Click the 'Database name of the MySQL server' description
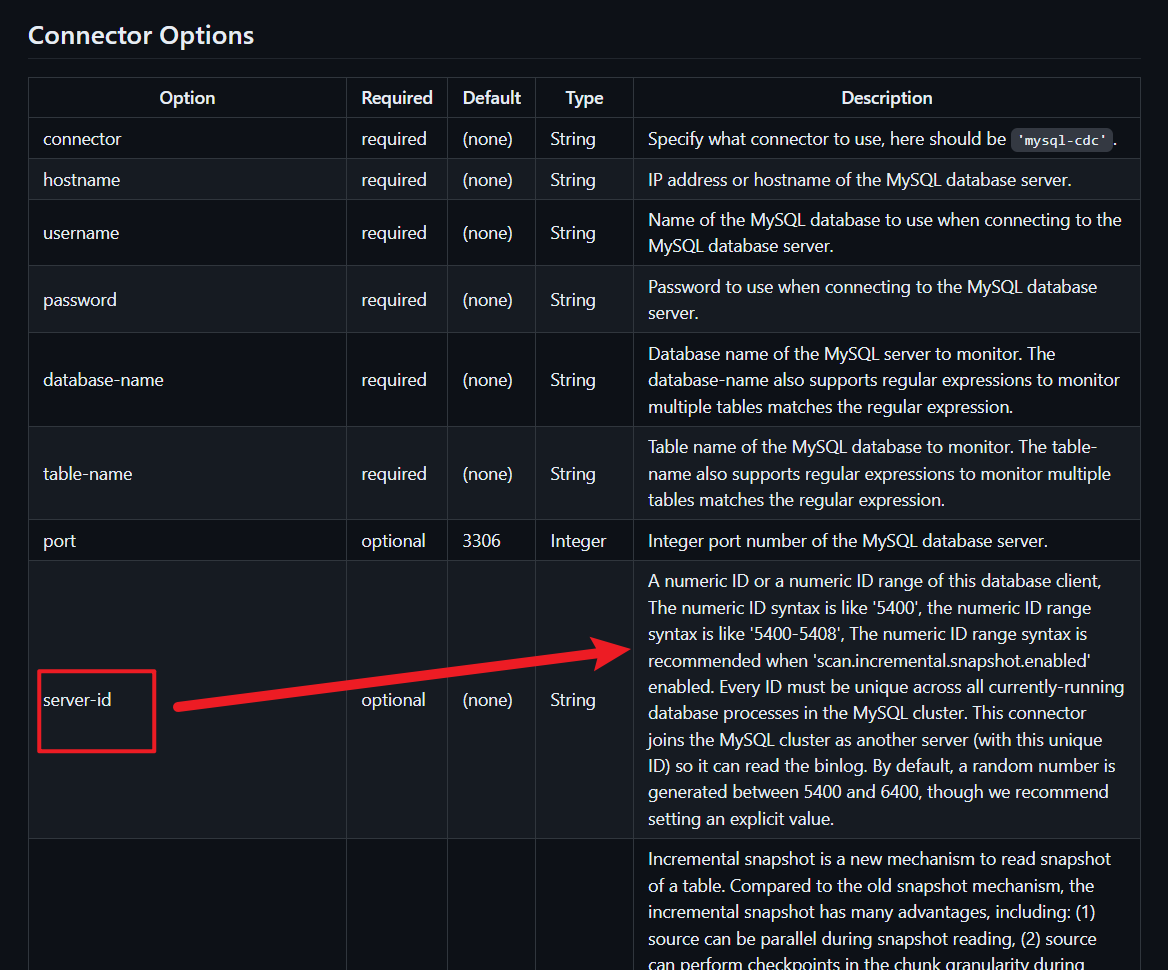 tap(883, 380)
